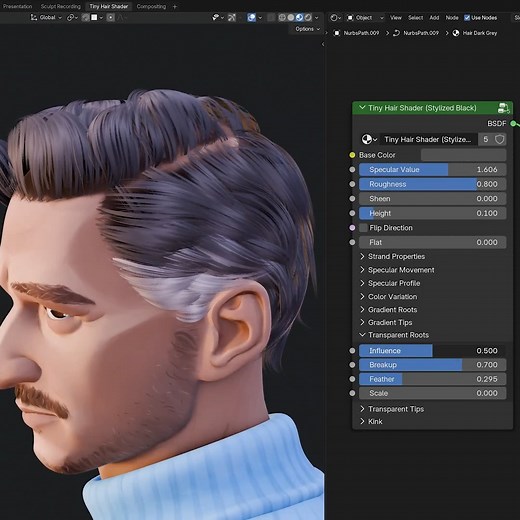This screenshot has height=520, width=520.
Task: Open the Global transform orientation dropdown
Action: click(46, 17)
